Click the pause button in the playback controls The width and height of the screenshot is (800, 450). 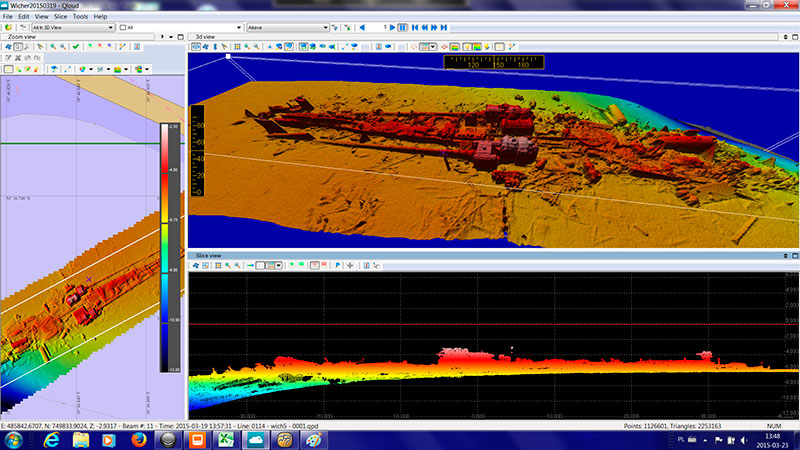(403, 28)
